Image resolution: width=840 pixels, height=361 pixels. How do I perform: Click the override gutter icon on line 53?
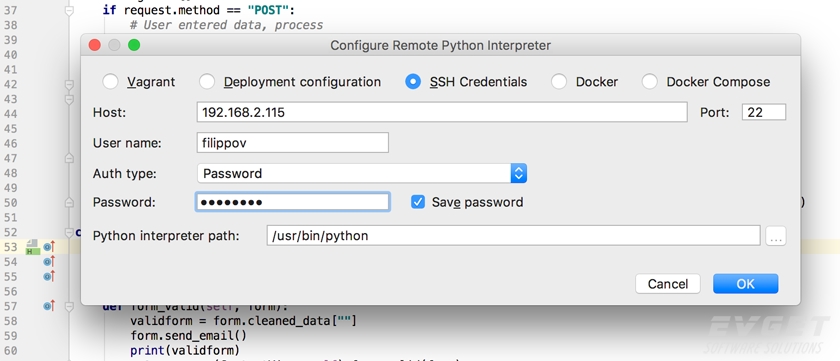point(49,247)
